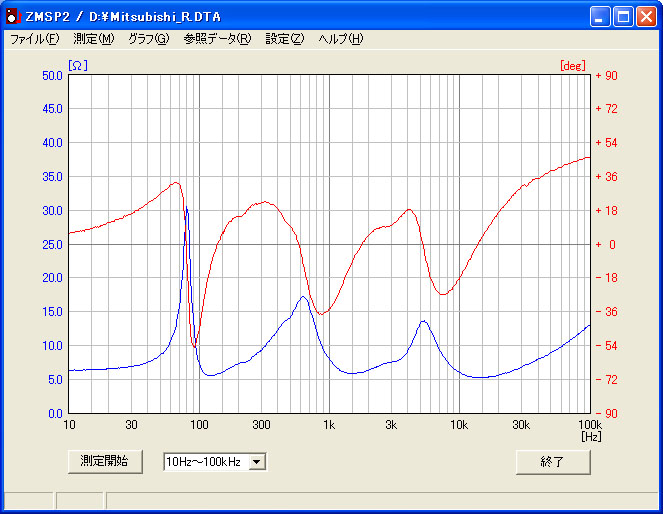Click the 1k frequency axis label
The image size is (663, 514).
point(329,425)
